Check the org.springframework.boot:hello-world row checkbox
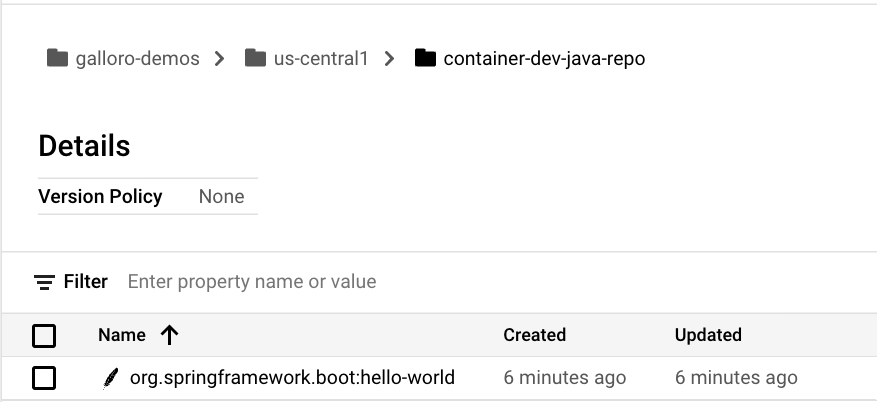This screenshot has height=402, width=877. (44, 378)
